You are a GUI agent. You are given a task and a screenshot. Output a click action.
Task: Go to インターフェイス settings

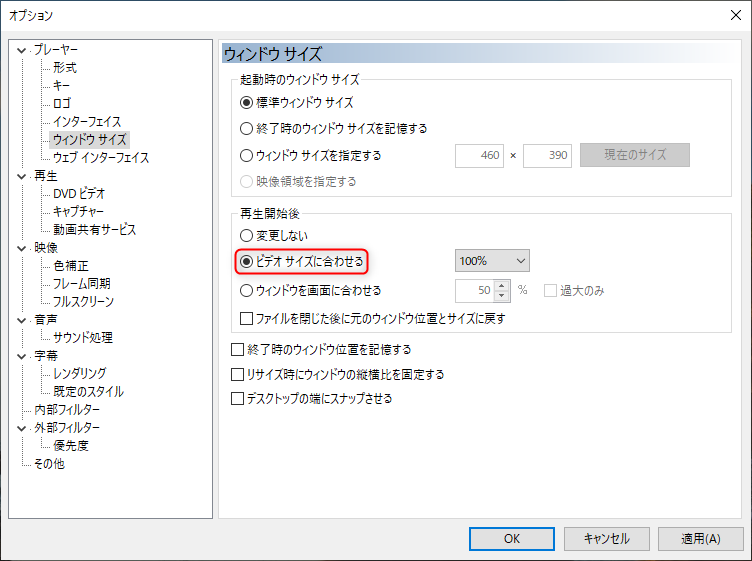(87, 122)
